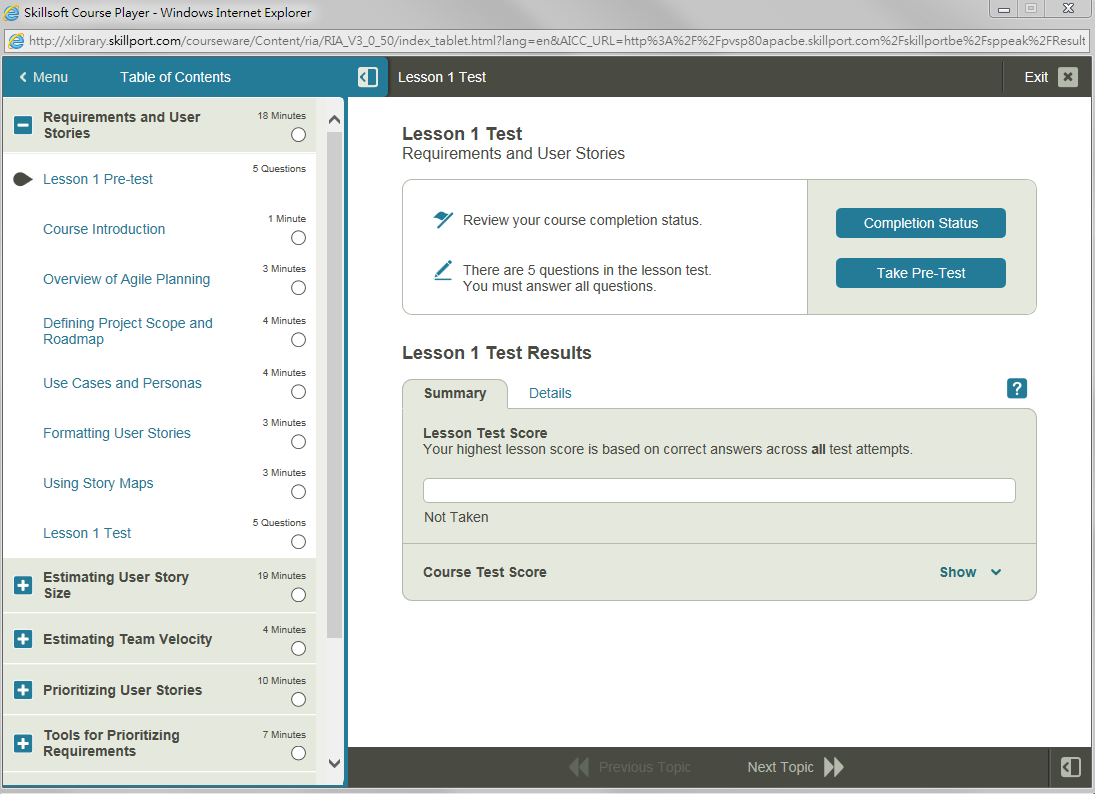Image resolution: width=1095 pixels, height=794 pixels.
Task: Click the Next Topic double-arrow icon
Action: [x=833, y=767]
